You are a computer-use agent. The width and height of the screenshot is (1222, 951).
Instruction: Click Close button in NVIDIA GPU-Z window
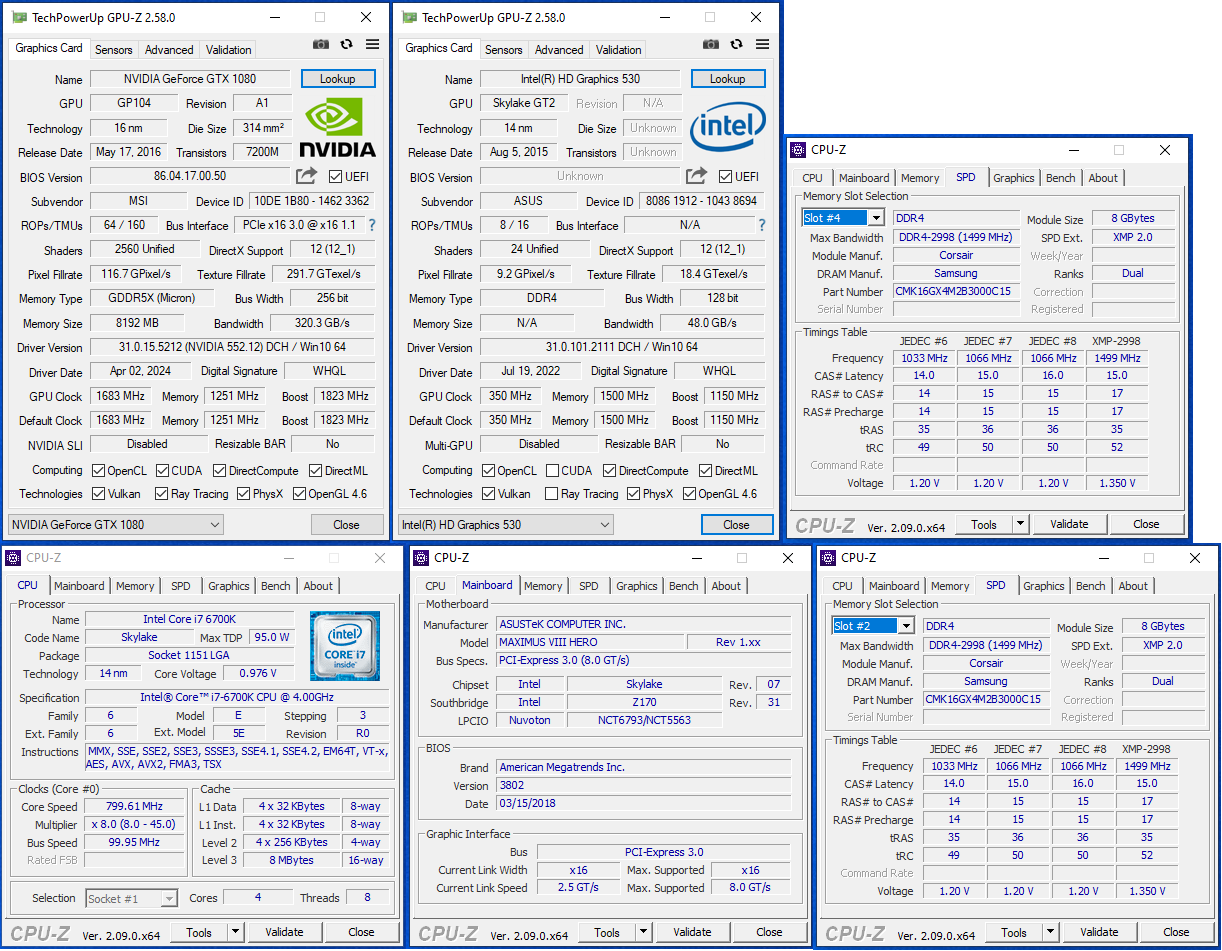[346, 524]
